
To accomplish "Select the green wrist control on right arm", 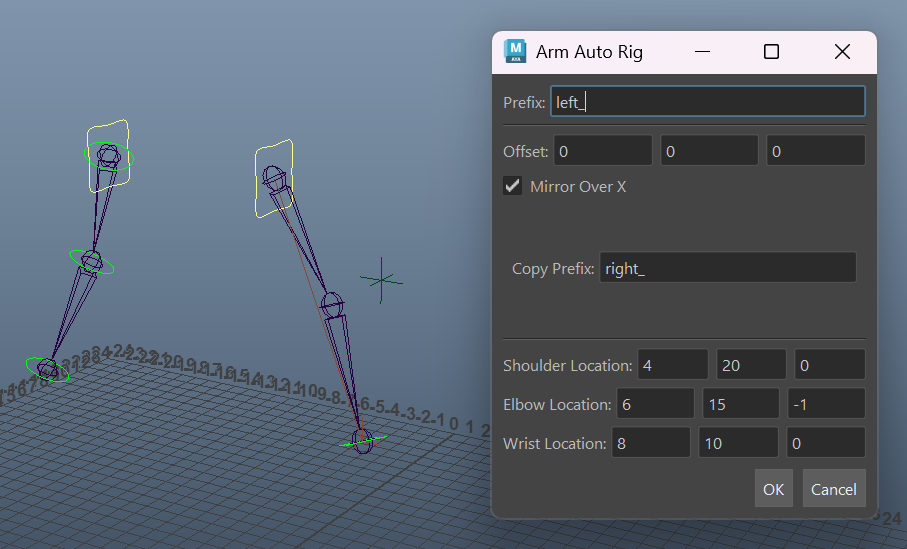I will [363, 441].
